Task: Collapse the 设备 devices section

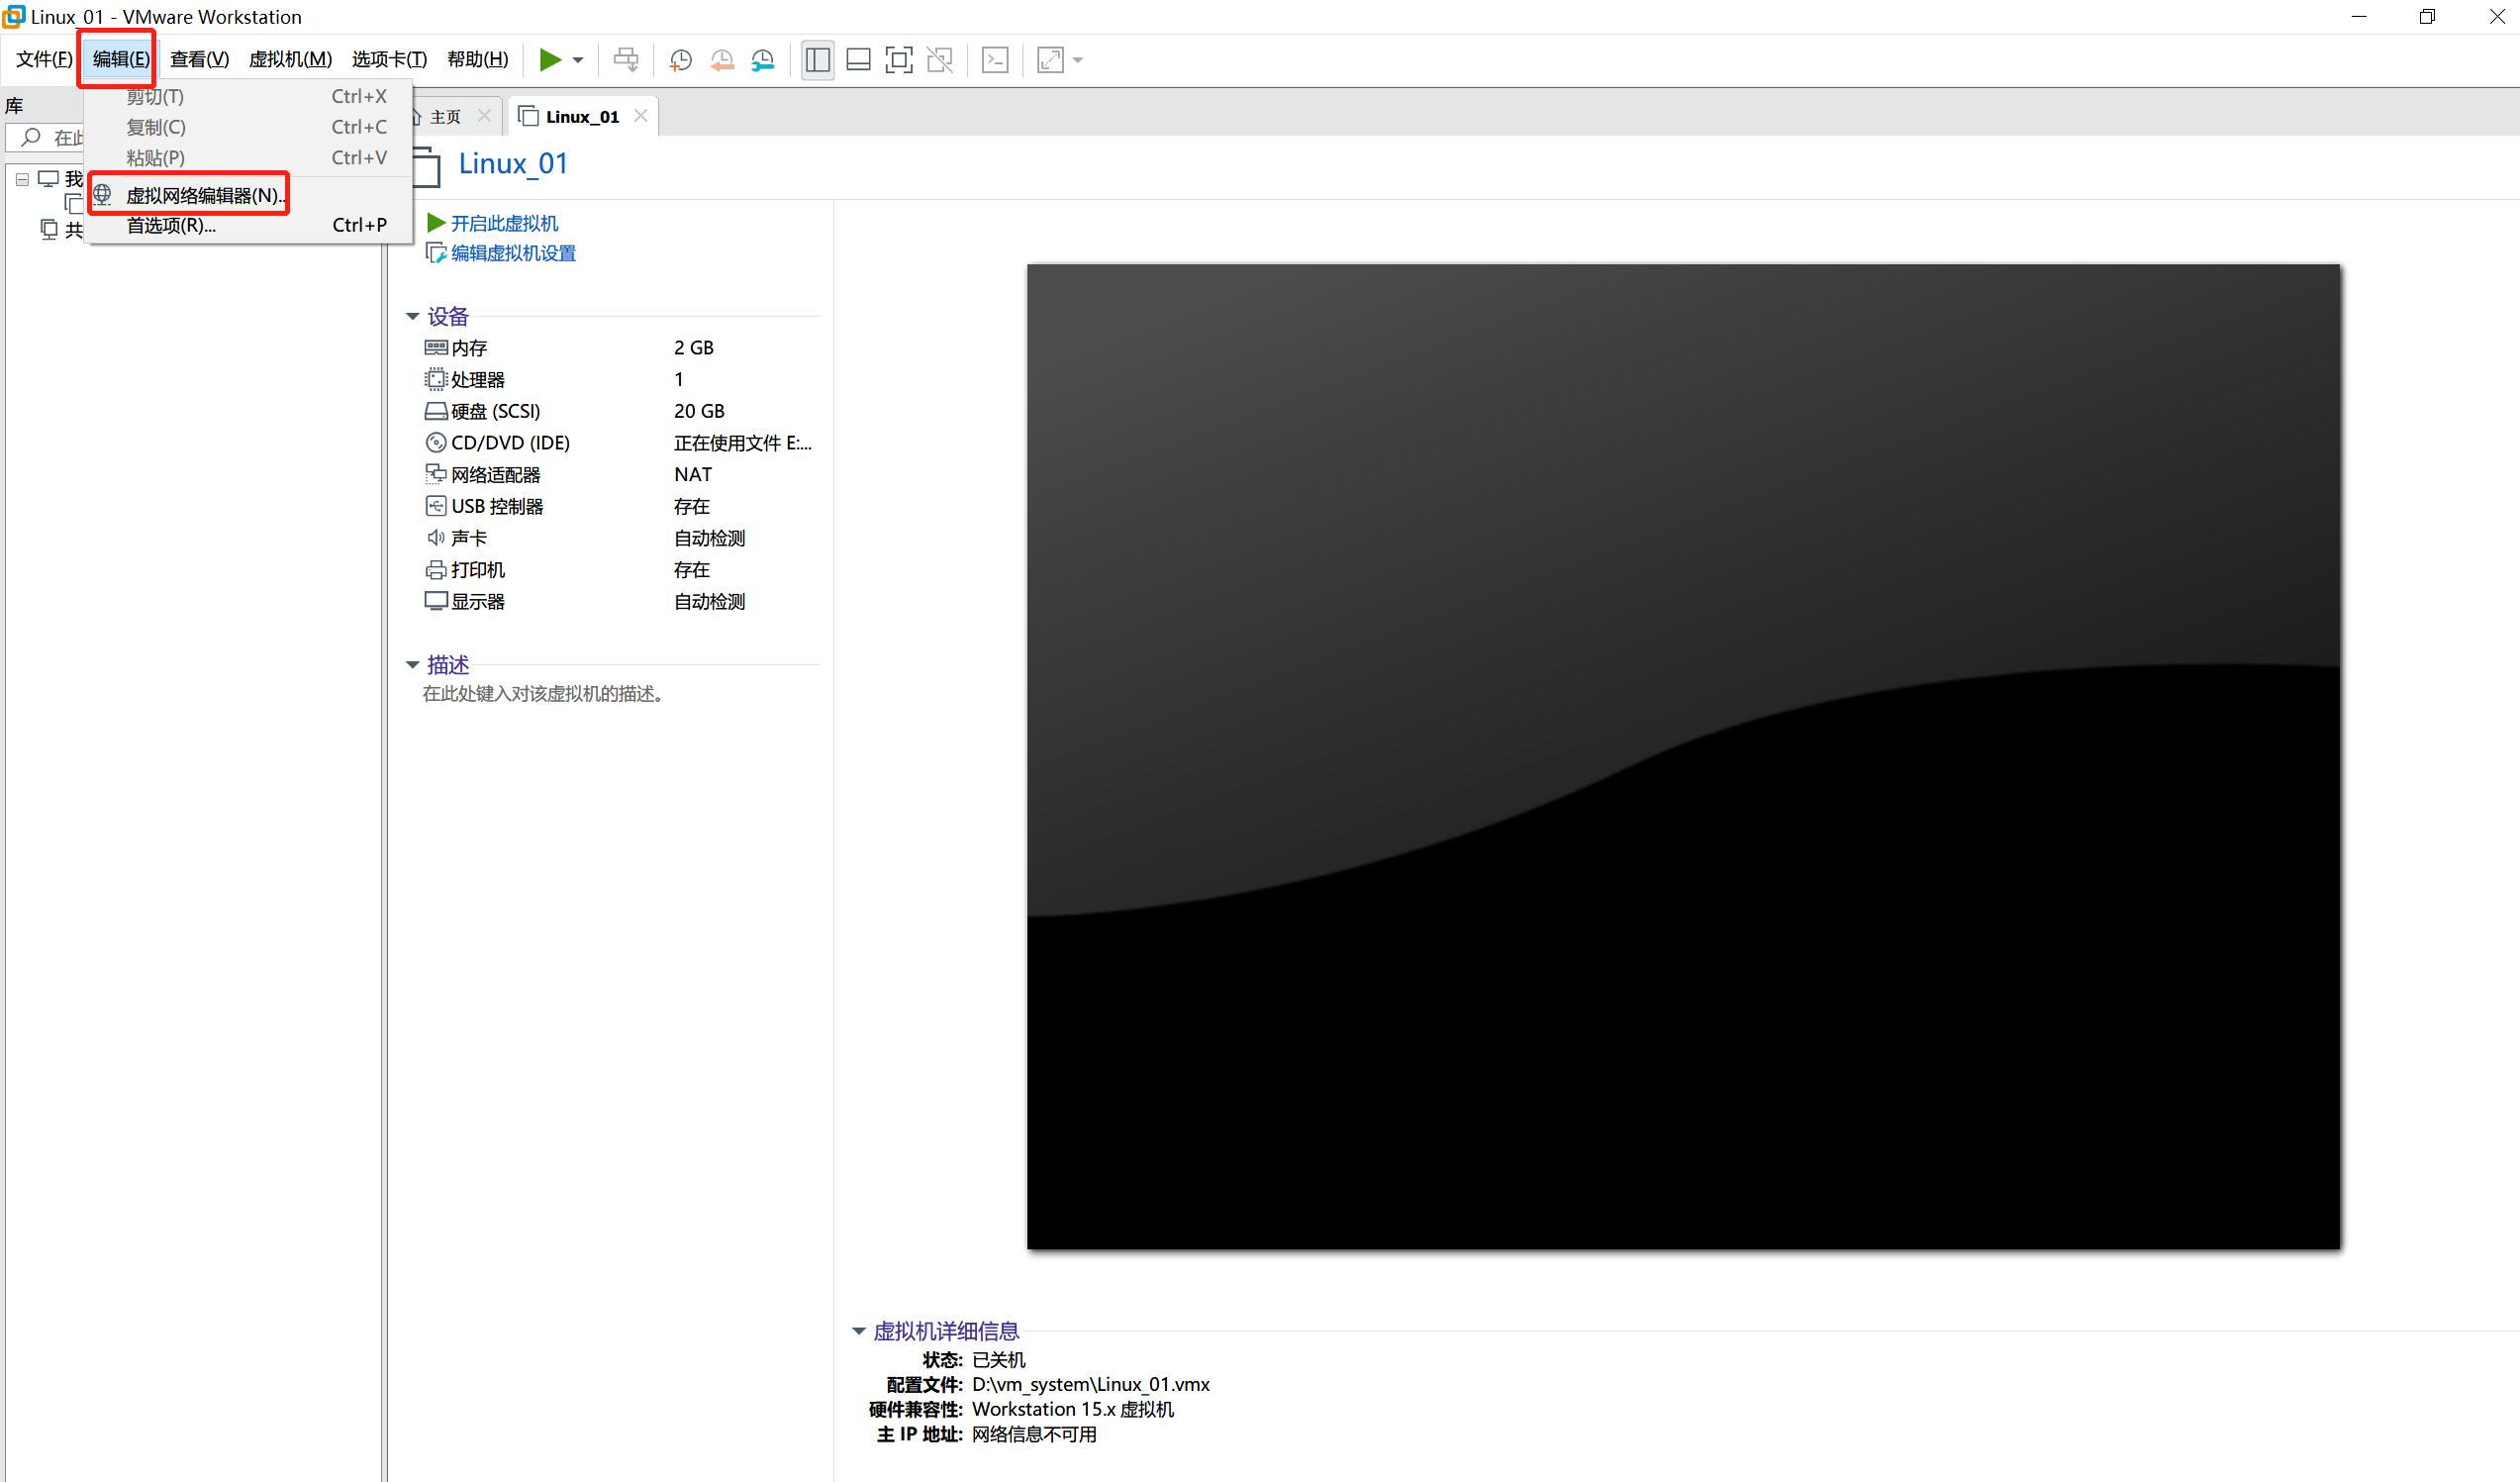Action: [x=412, y=316]
